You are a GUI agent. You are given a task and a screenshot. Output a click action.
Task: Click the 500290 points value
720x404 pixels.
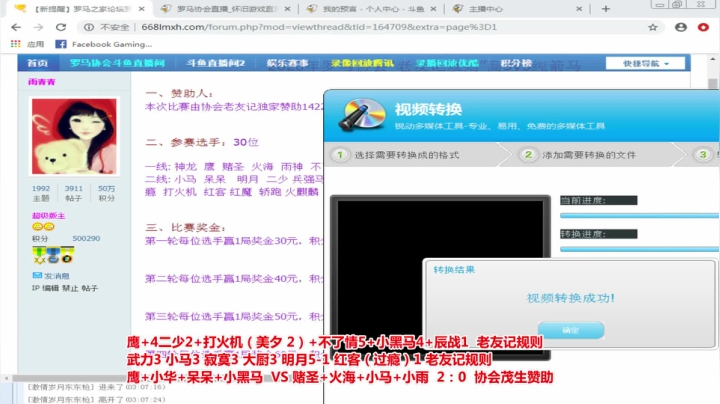[86, 238]
